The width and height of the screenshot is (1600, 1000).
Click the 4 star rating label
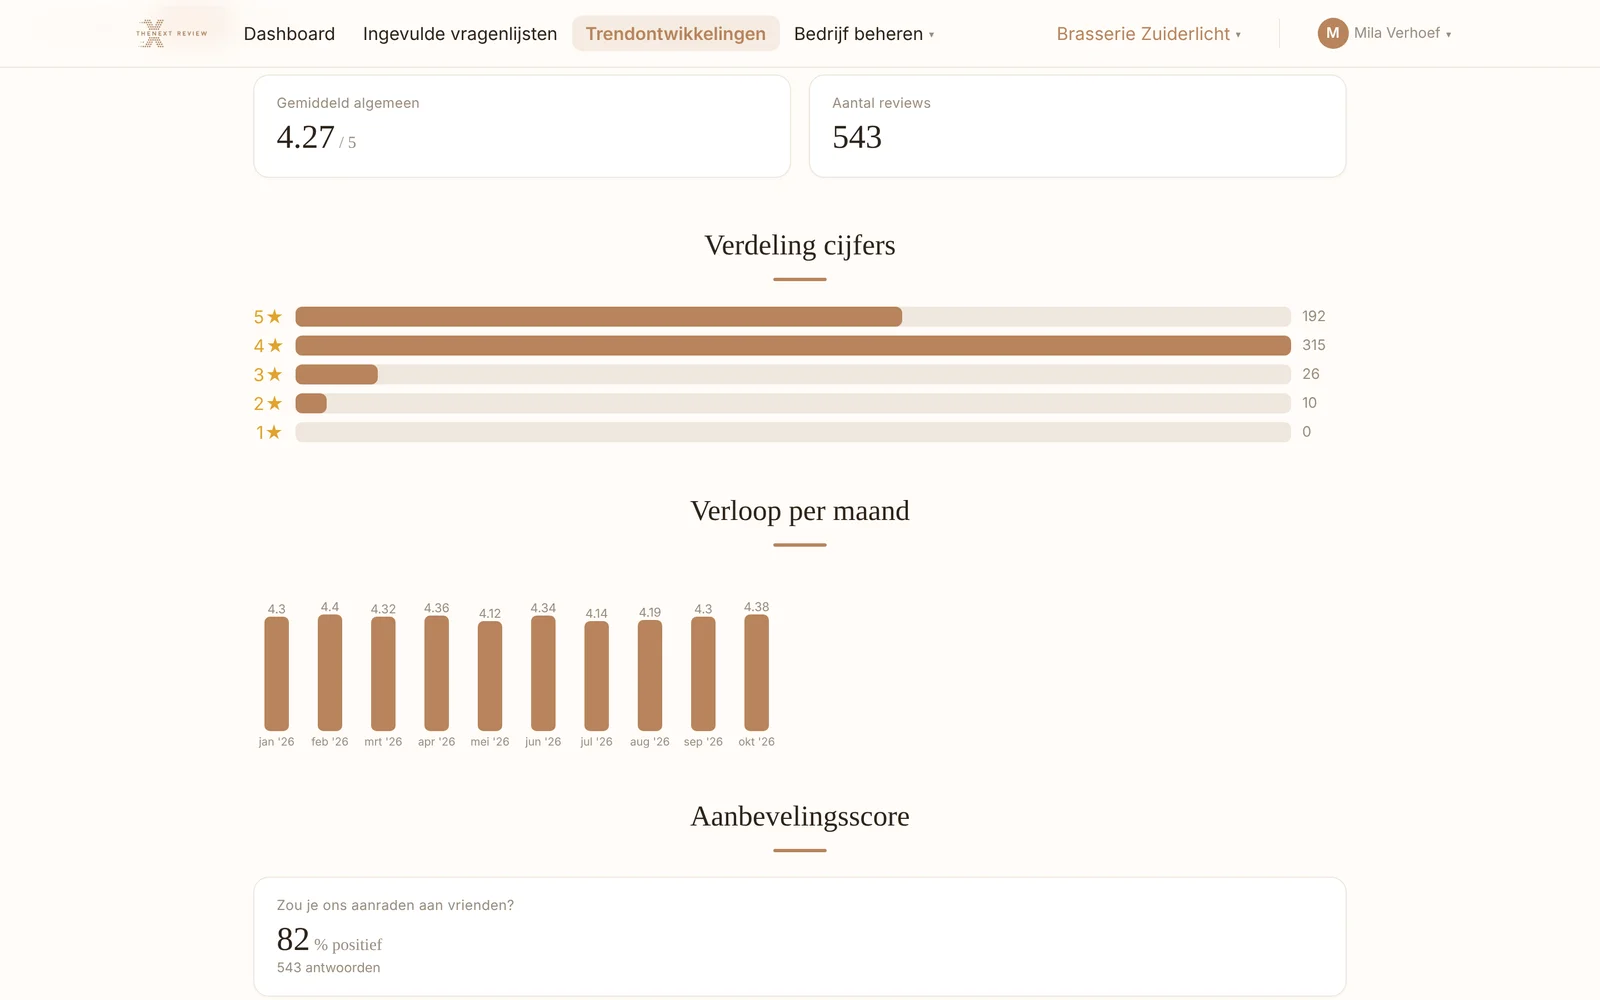[x=268, y=346]
